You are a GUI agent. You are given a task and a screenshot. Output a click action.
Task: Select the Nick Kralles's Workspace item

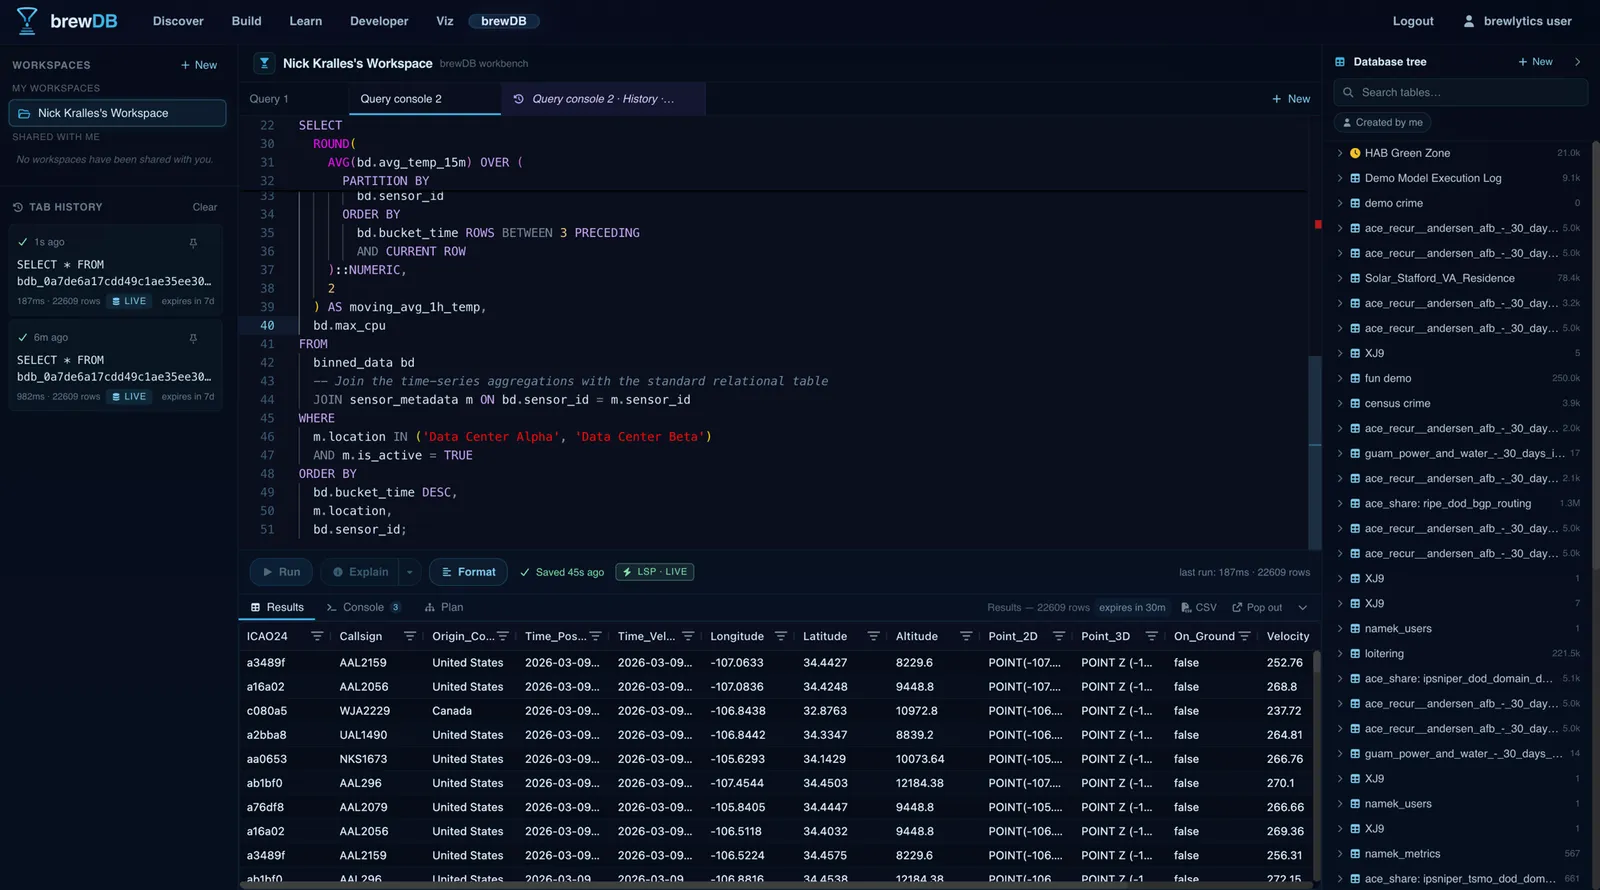pyautogui.click(x=117, y=113)
